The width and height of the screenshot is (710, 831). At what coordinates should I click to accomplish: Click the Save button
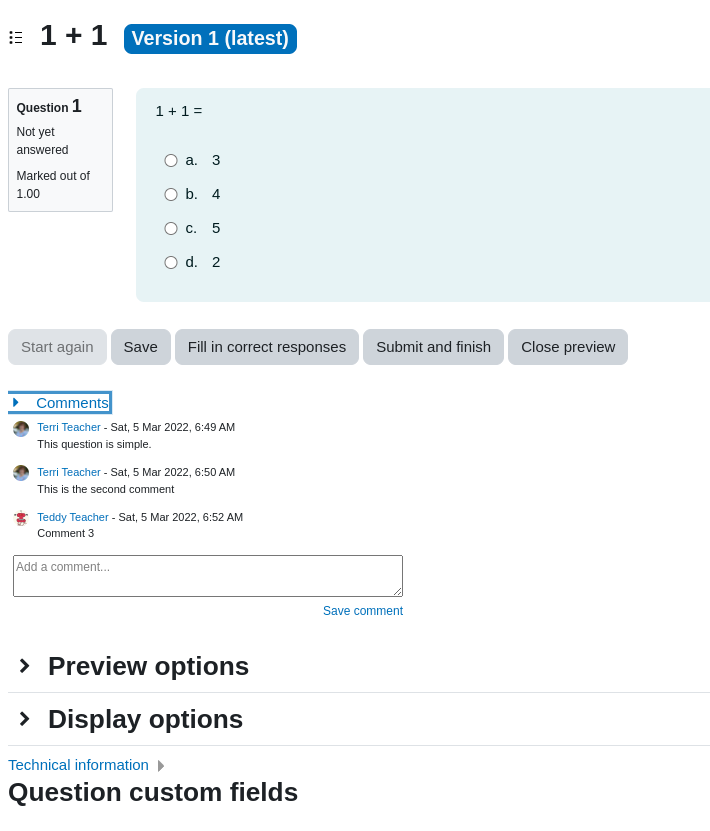click(x=141, y=347)
